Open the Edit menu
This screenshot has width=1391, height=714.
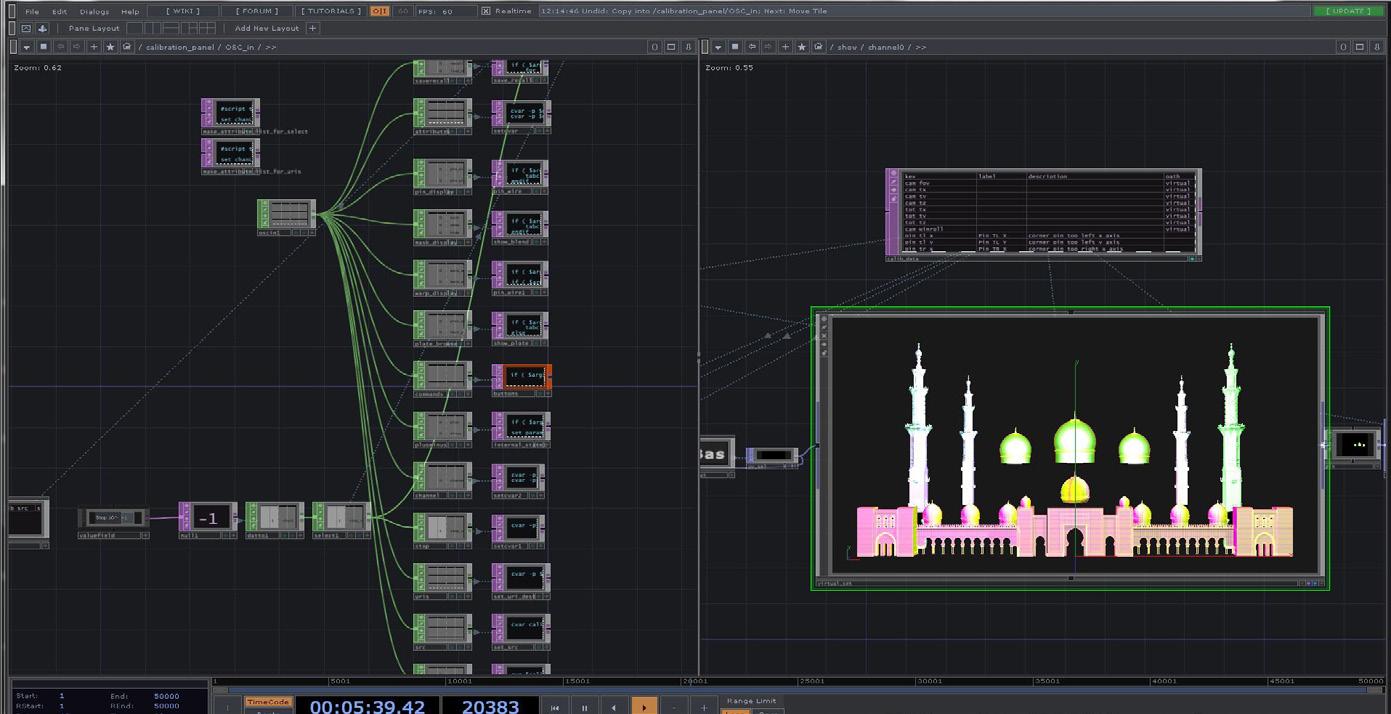tap(60, 11)
